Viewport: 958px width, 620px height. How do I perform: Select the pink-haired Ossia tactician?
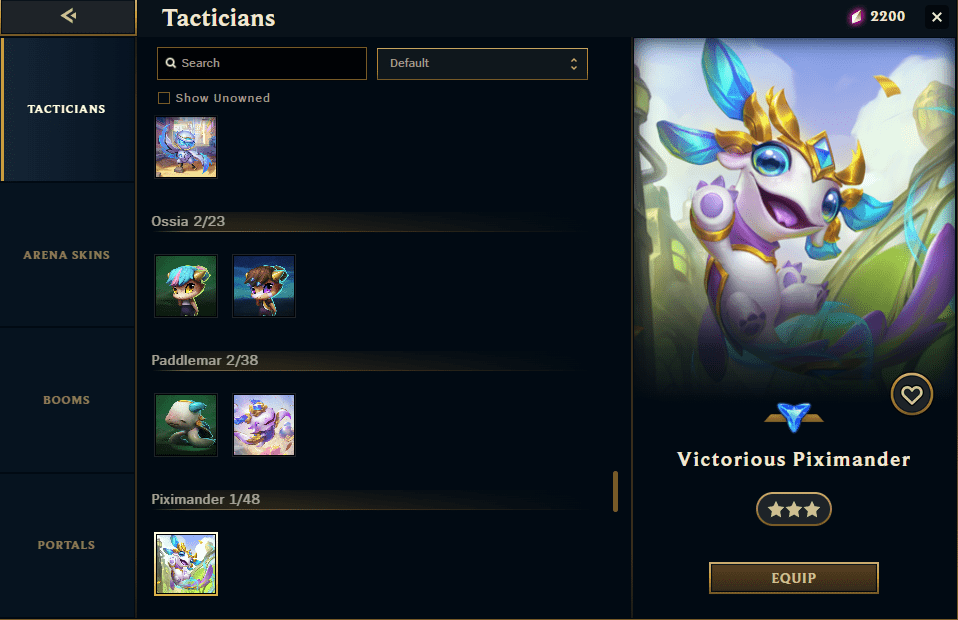coord(186,286)
